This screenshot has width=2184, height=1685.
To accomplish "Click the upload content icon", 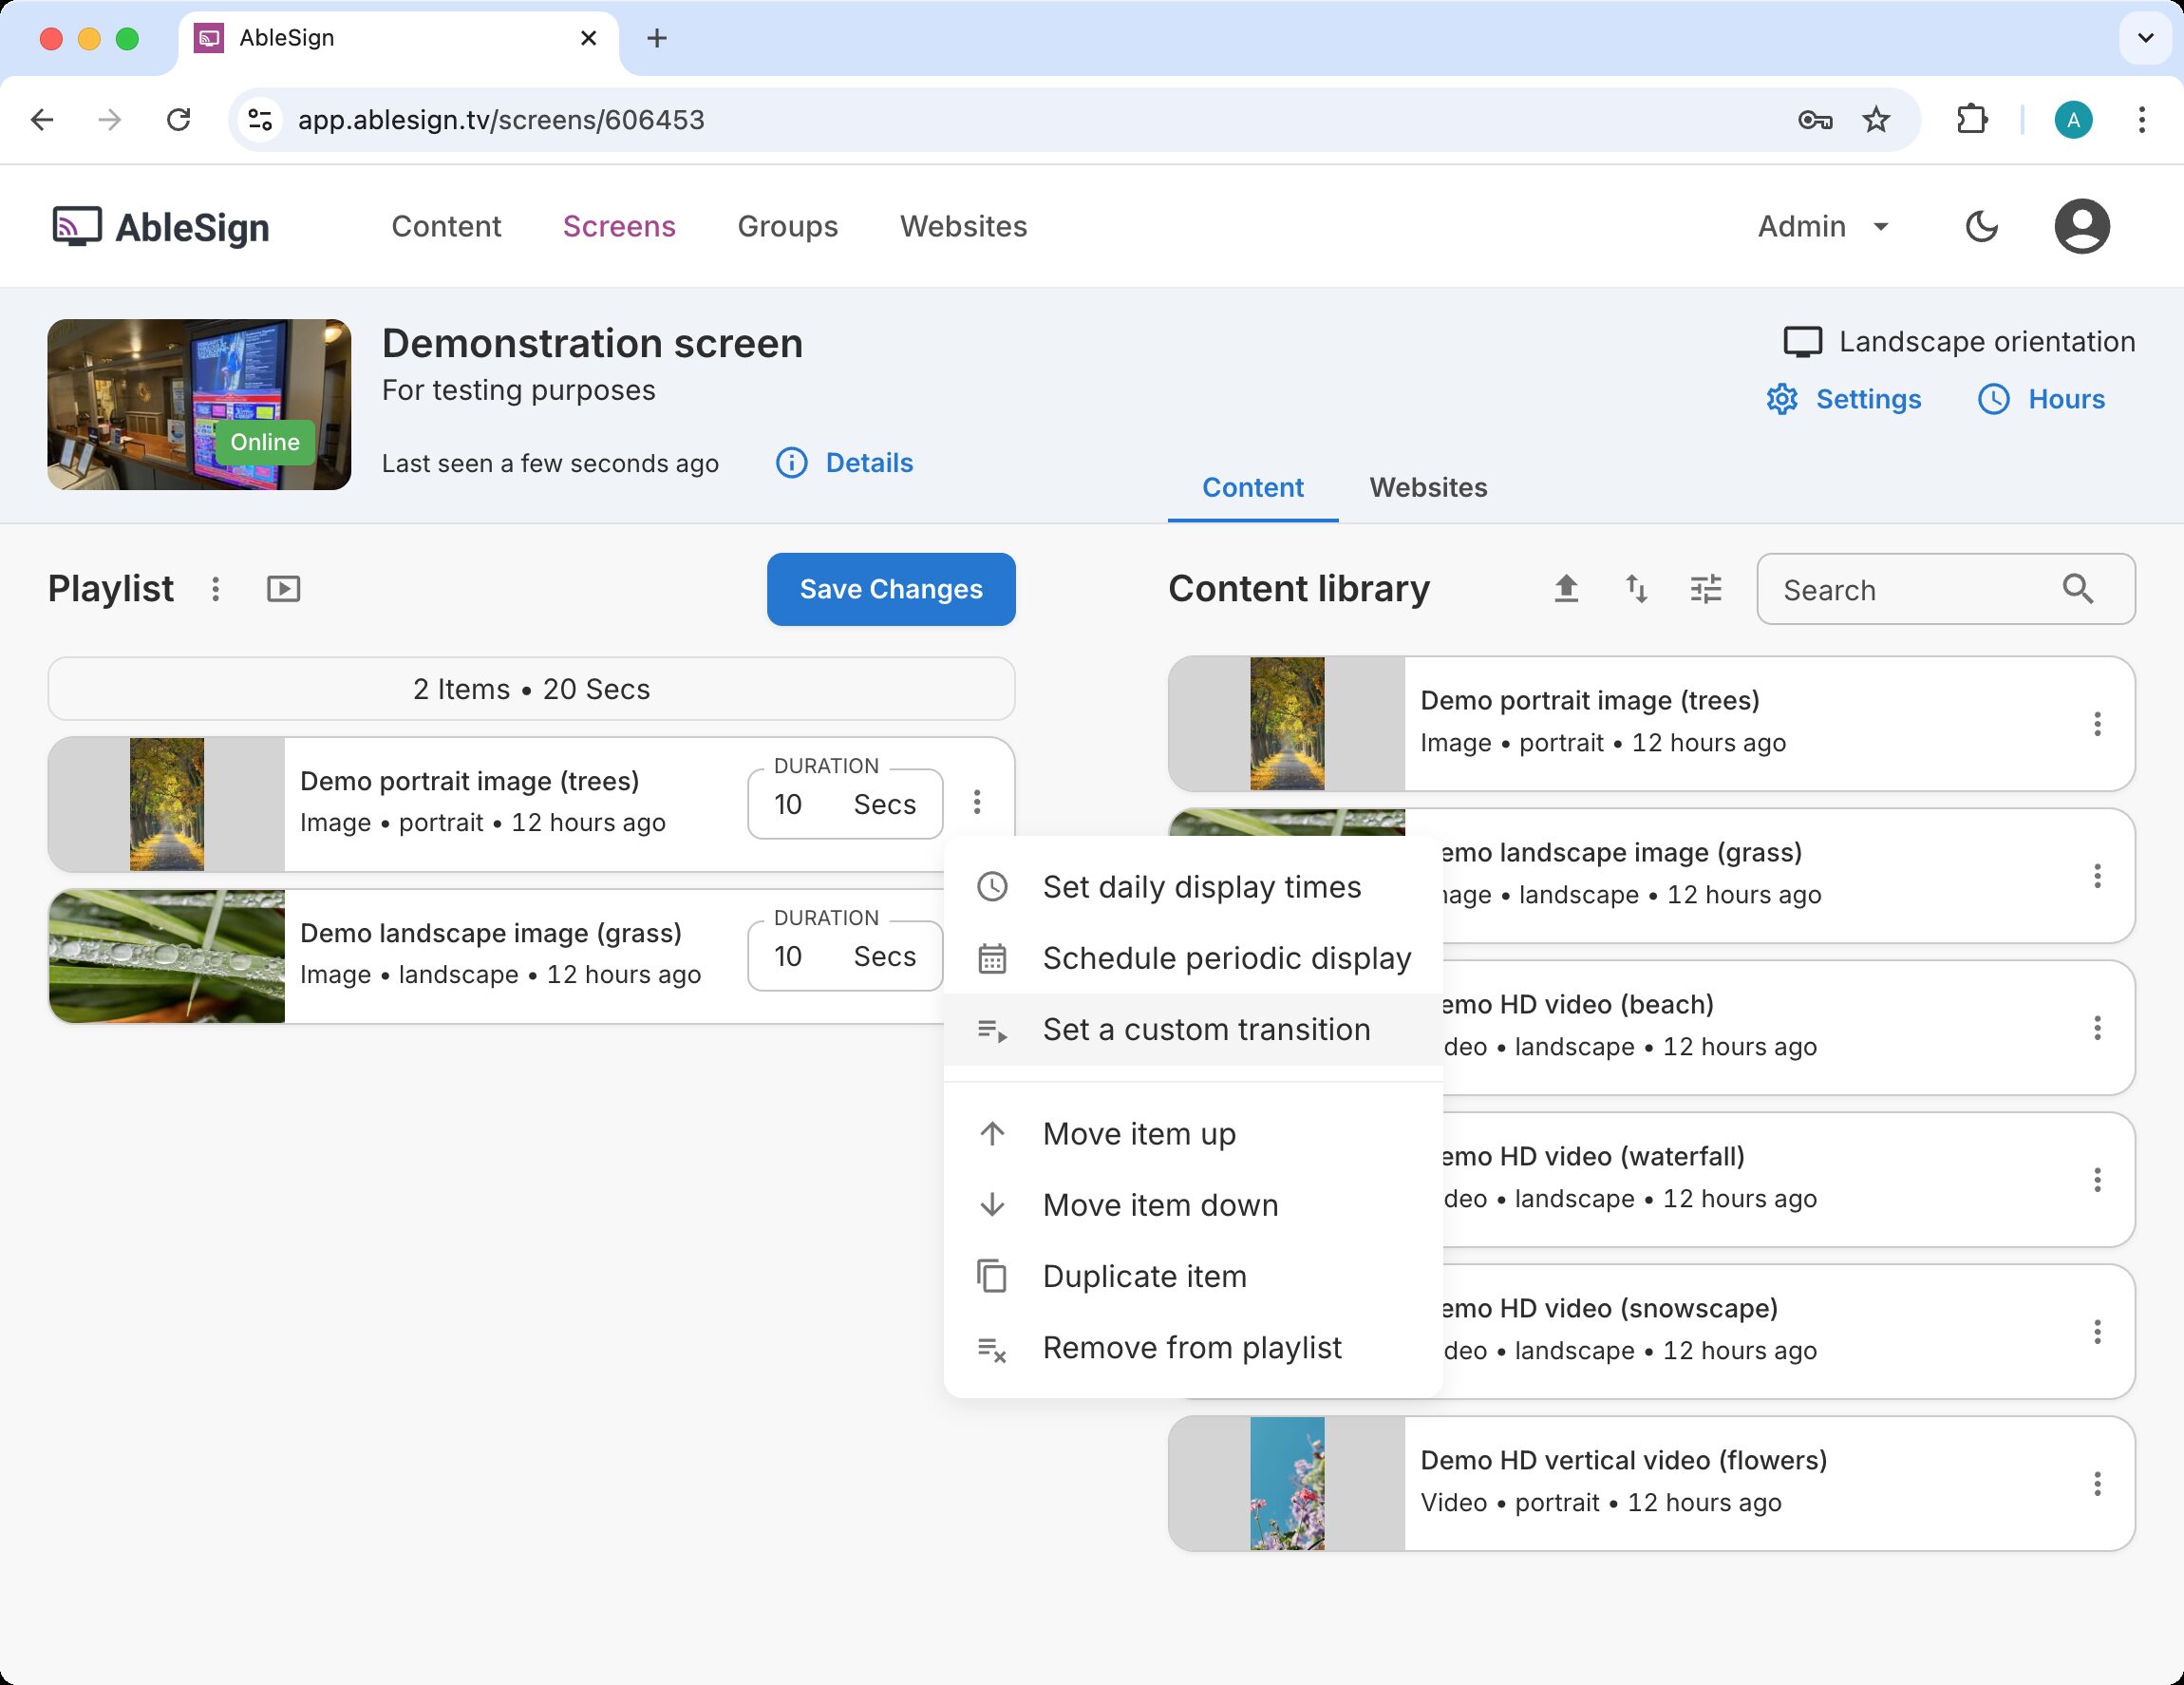I will (x=1566, y=589).
